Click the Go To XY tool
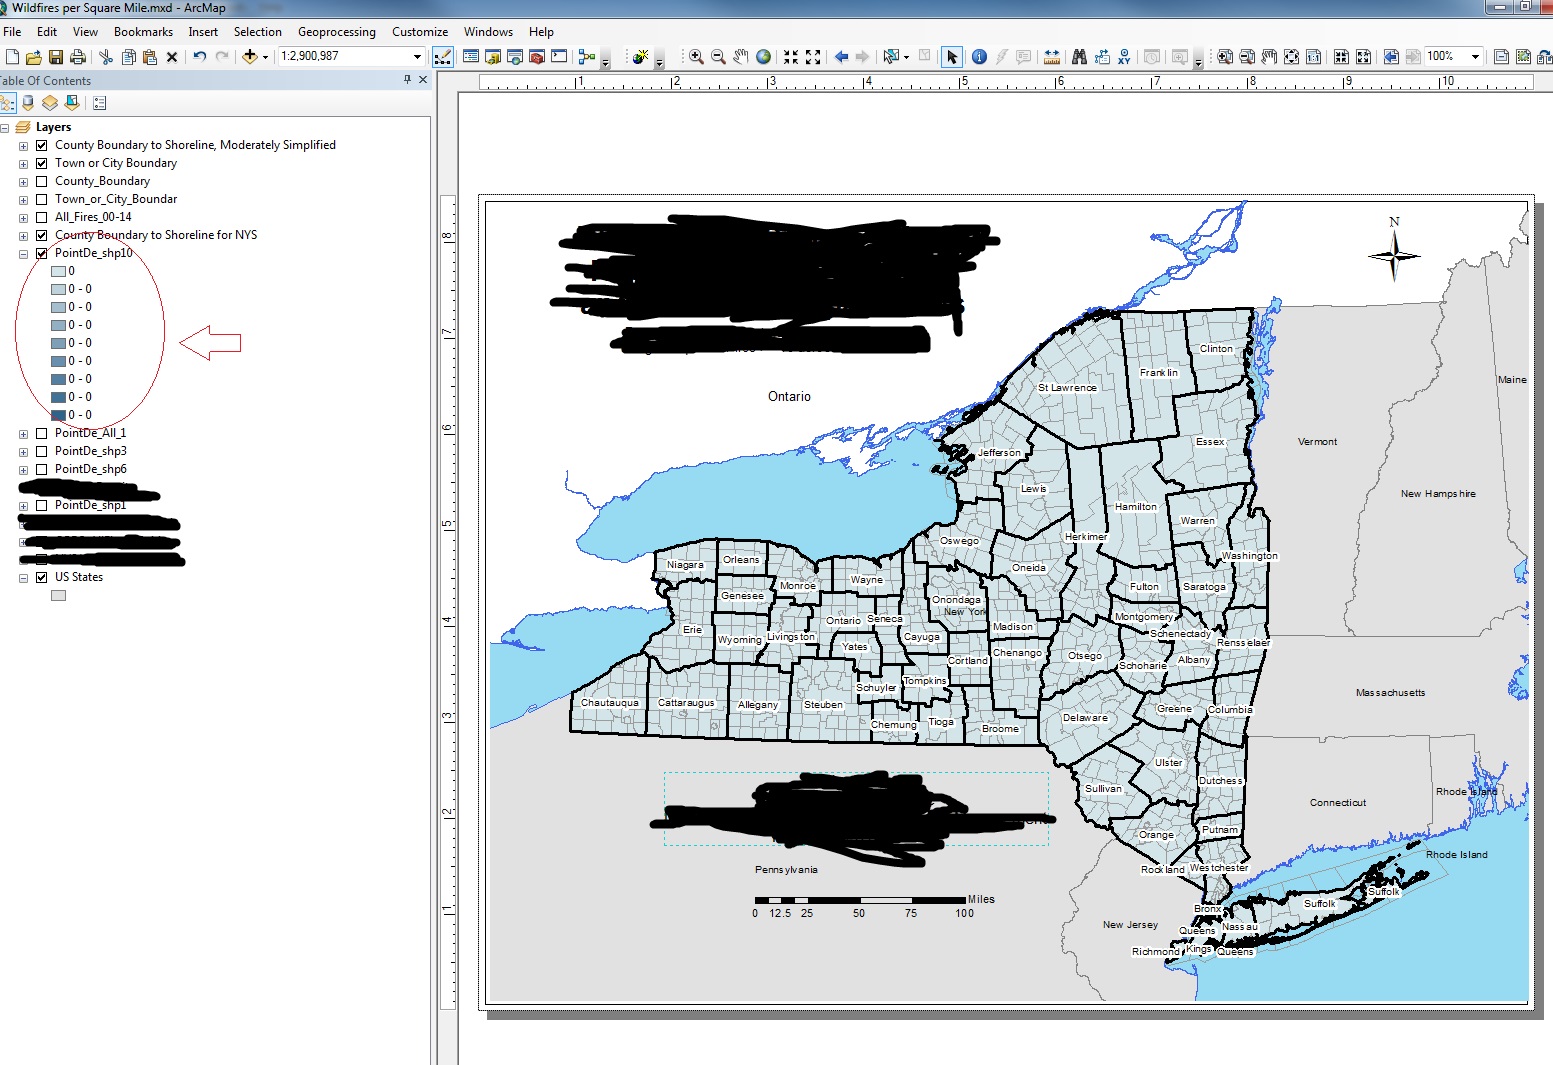Image resolution: width=1553 pixels, height=1065 pixels. [1125, 57]
